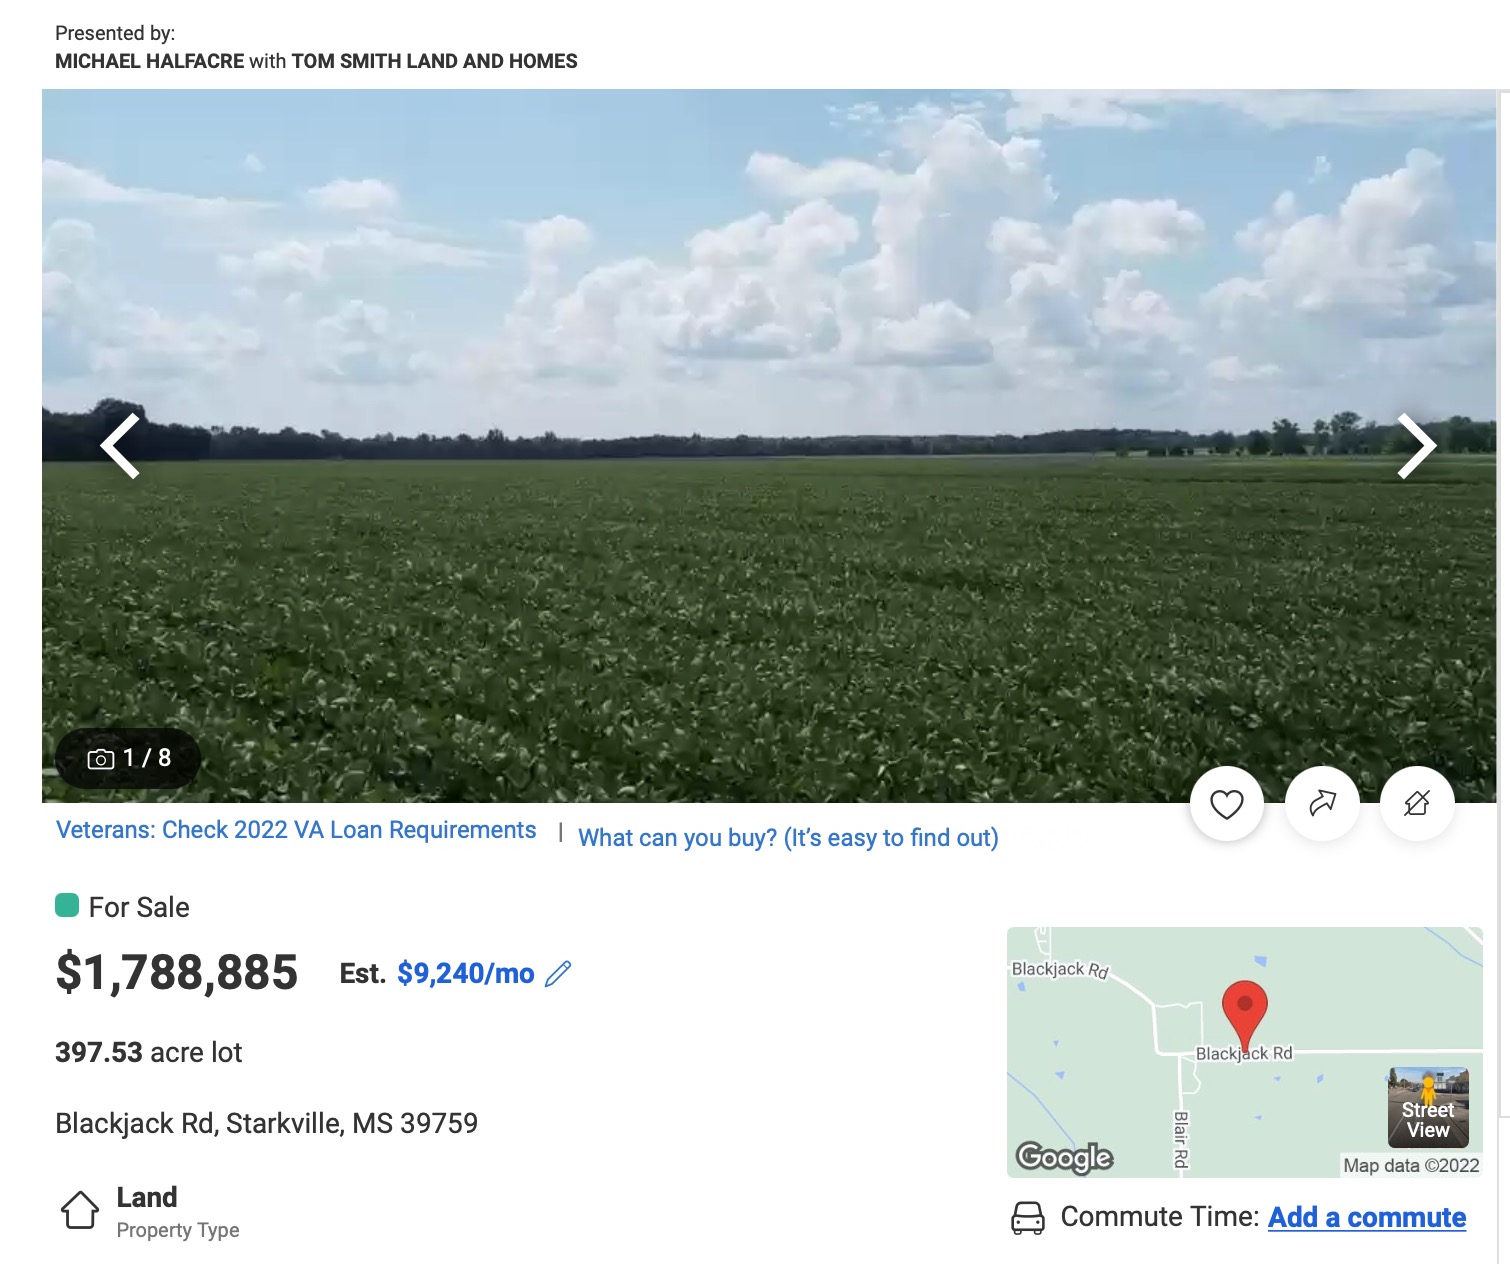The image size is (1510, 1264).
Task: Open the Street View thumbnail
Action: point(1428,1108)
